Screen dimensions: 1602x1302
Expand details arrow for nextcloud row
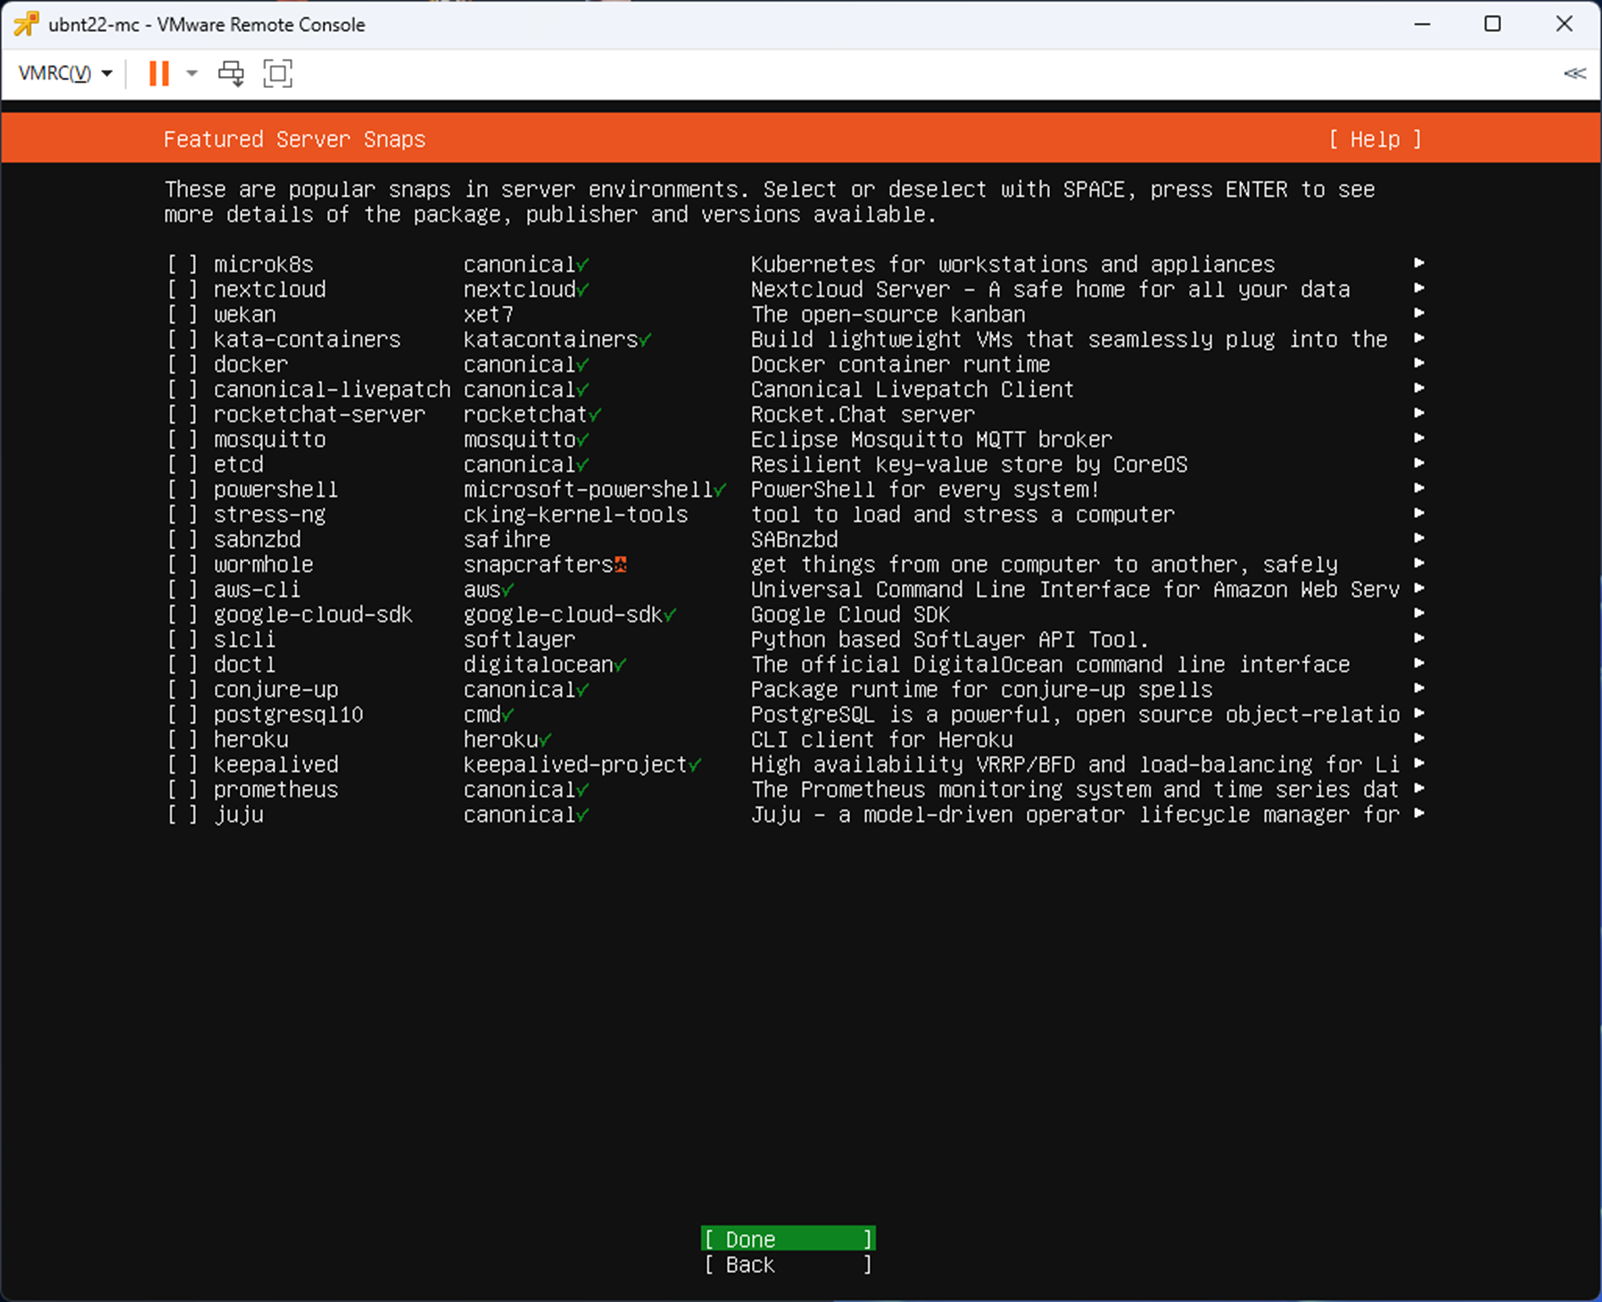(x=1419, y=288)
